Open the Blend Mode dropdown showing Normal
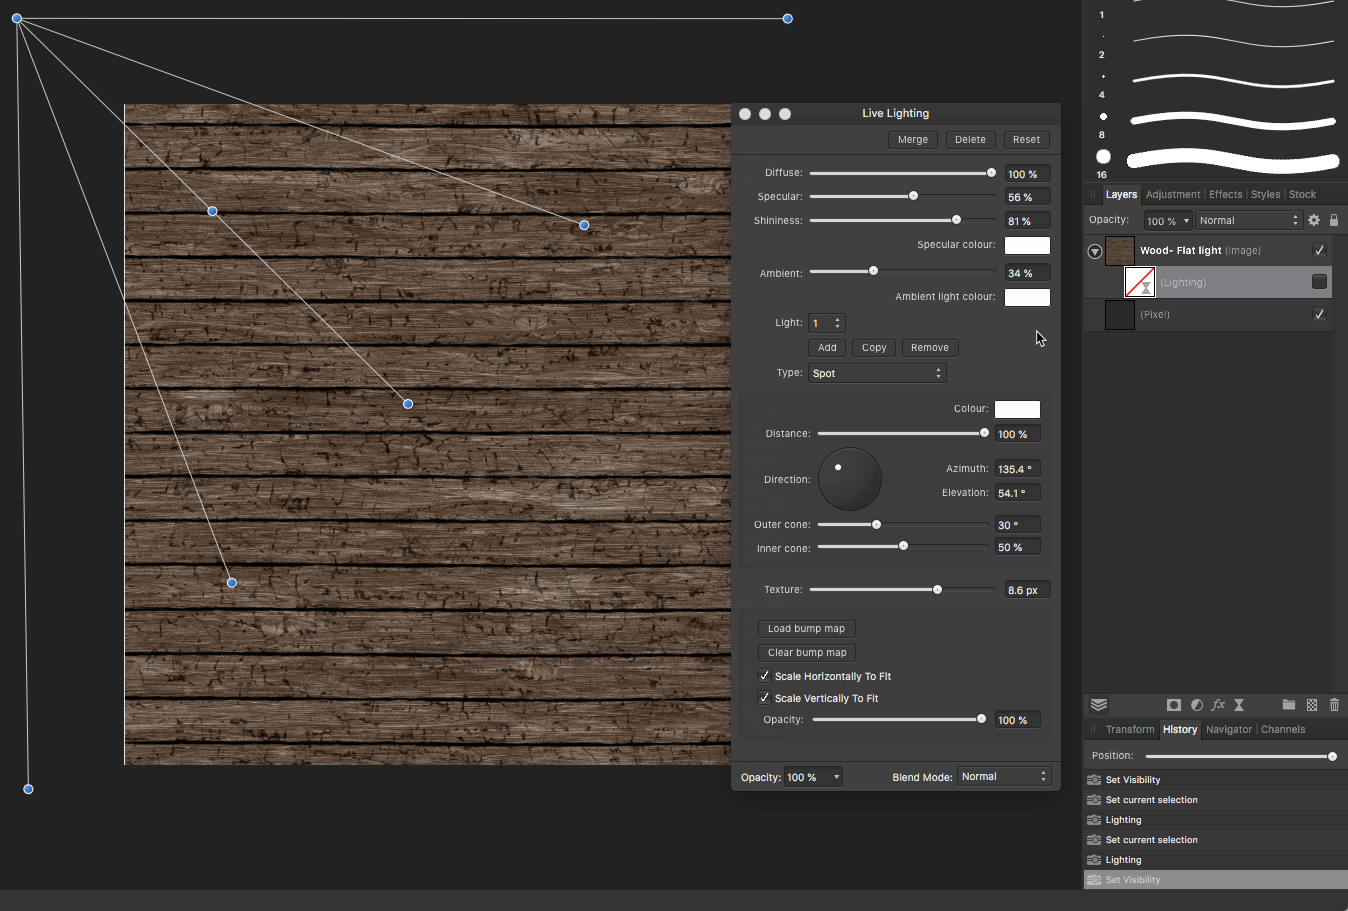 click(1003, 776)
